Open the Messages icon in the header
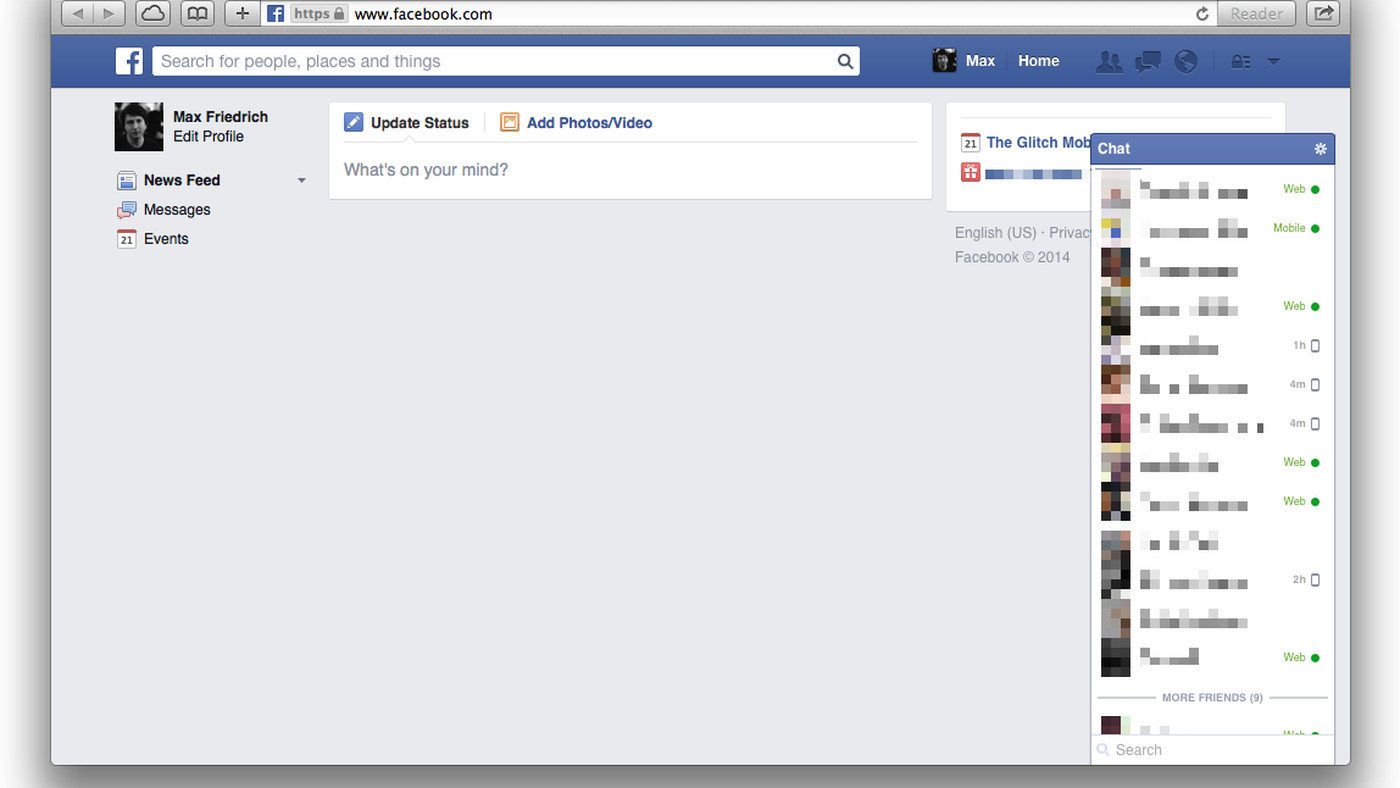1400x788 pixels. click(x=1148, y=61)
